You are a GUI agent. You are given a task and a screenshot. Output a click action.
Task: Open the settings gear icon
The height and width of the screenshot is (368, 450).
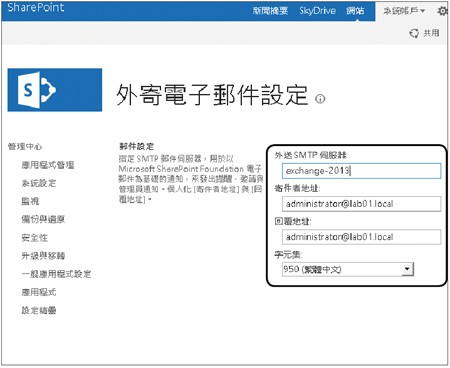(x=442, y=11)
